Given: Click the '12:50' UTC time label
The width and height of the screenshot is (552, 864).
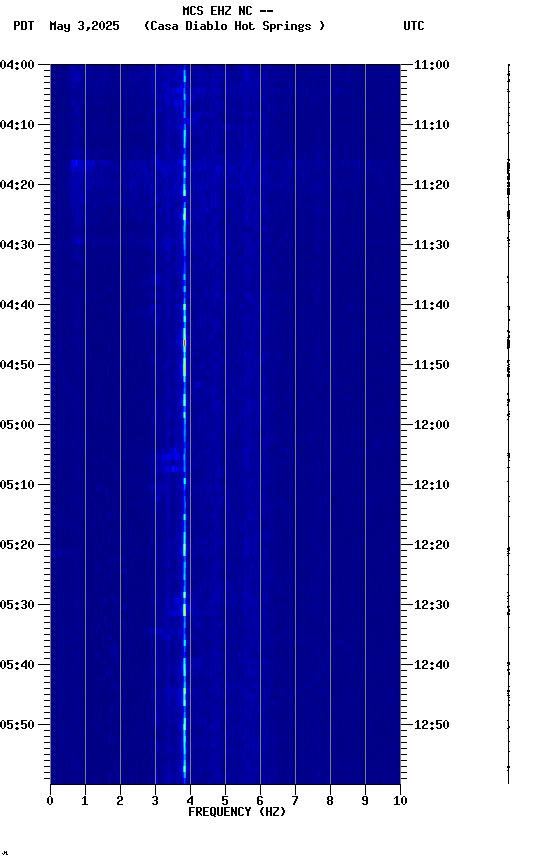Looking at the screenshot, I should click(431, 725).
